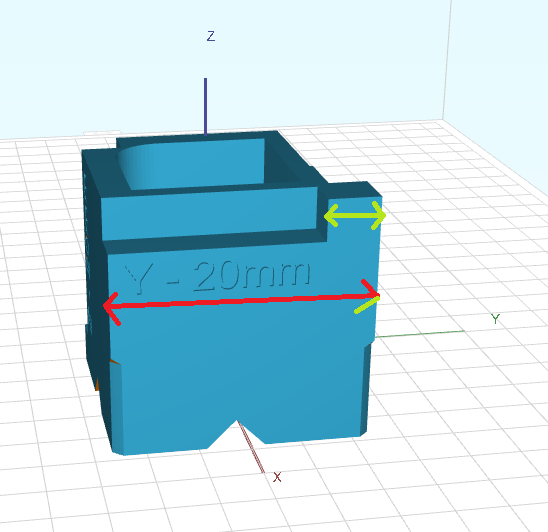Screen dimensions: 548x532
Task: Select the yellow-green double-headed arrow
Action: pyautogui.click(x=355, y=215)
